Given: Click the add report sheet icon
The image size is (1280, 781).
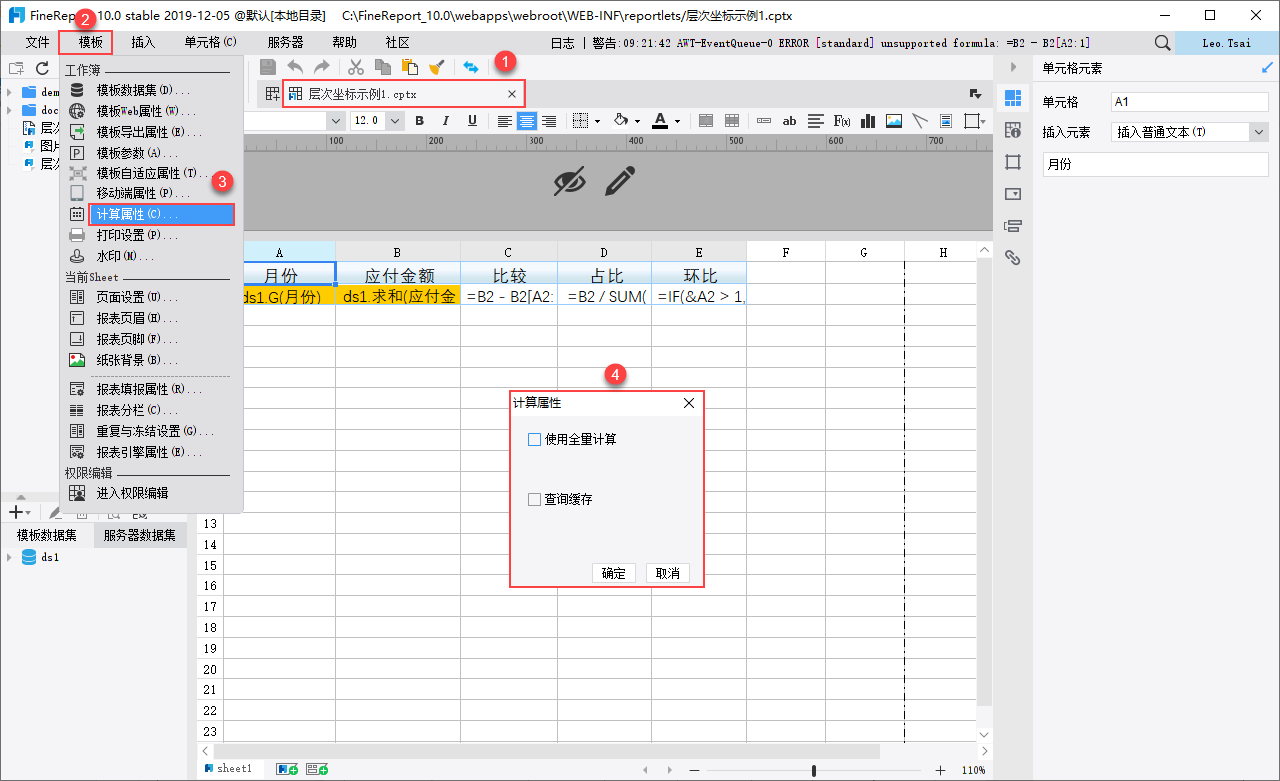Looking at the screenshot, I should 287,769.
